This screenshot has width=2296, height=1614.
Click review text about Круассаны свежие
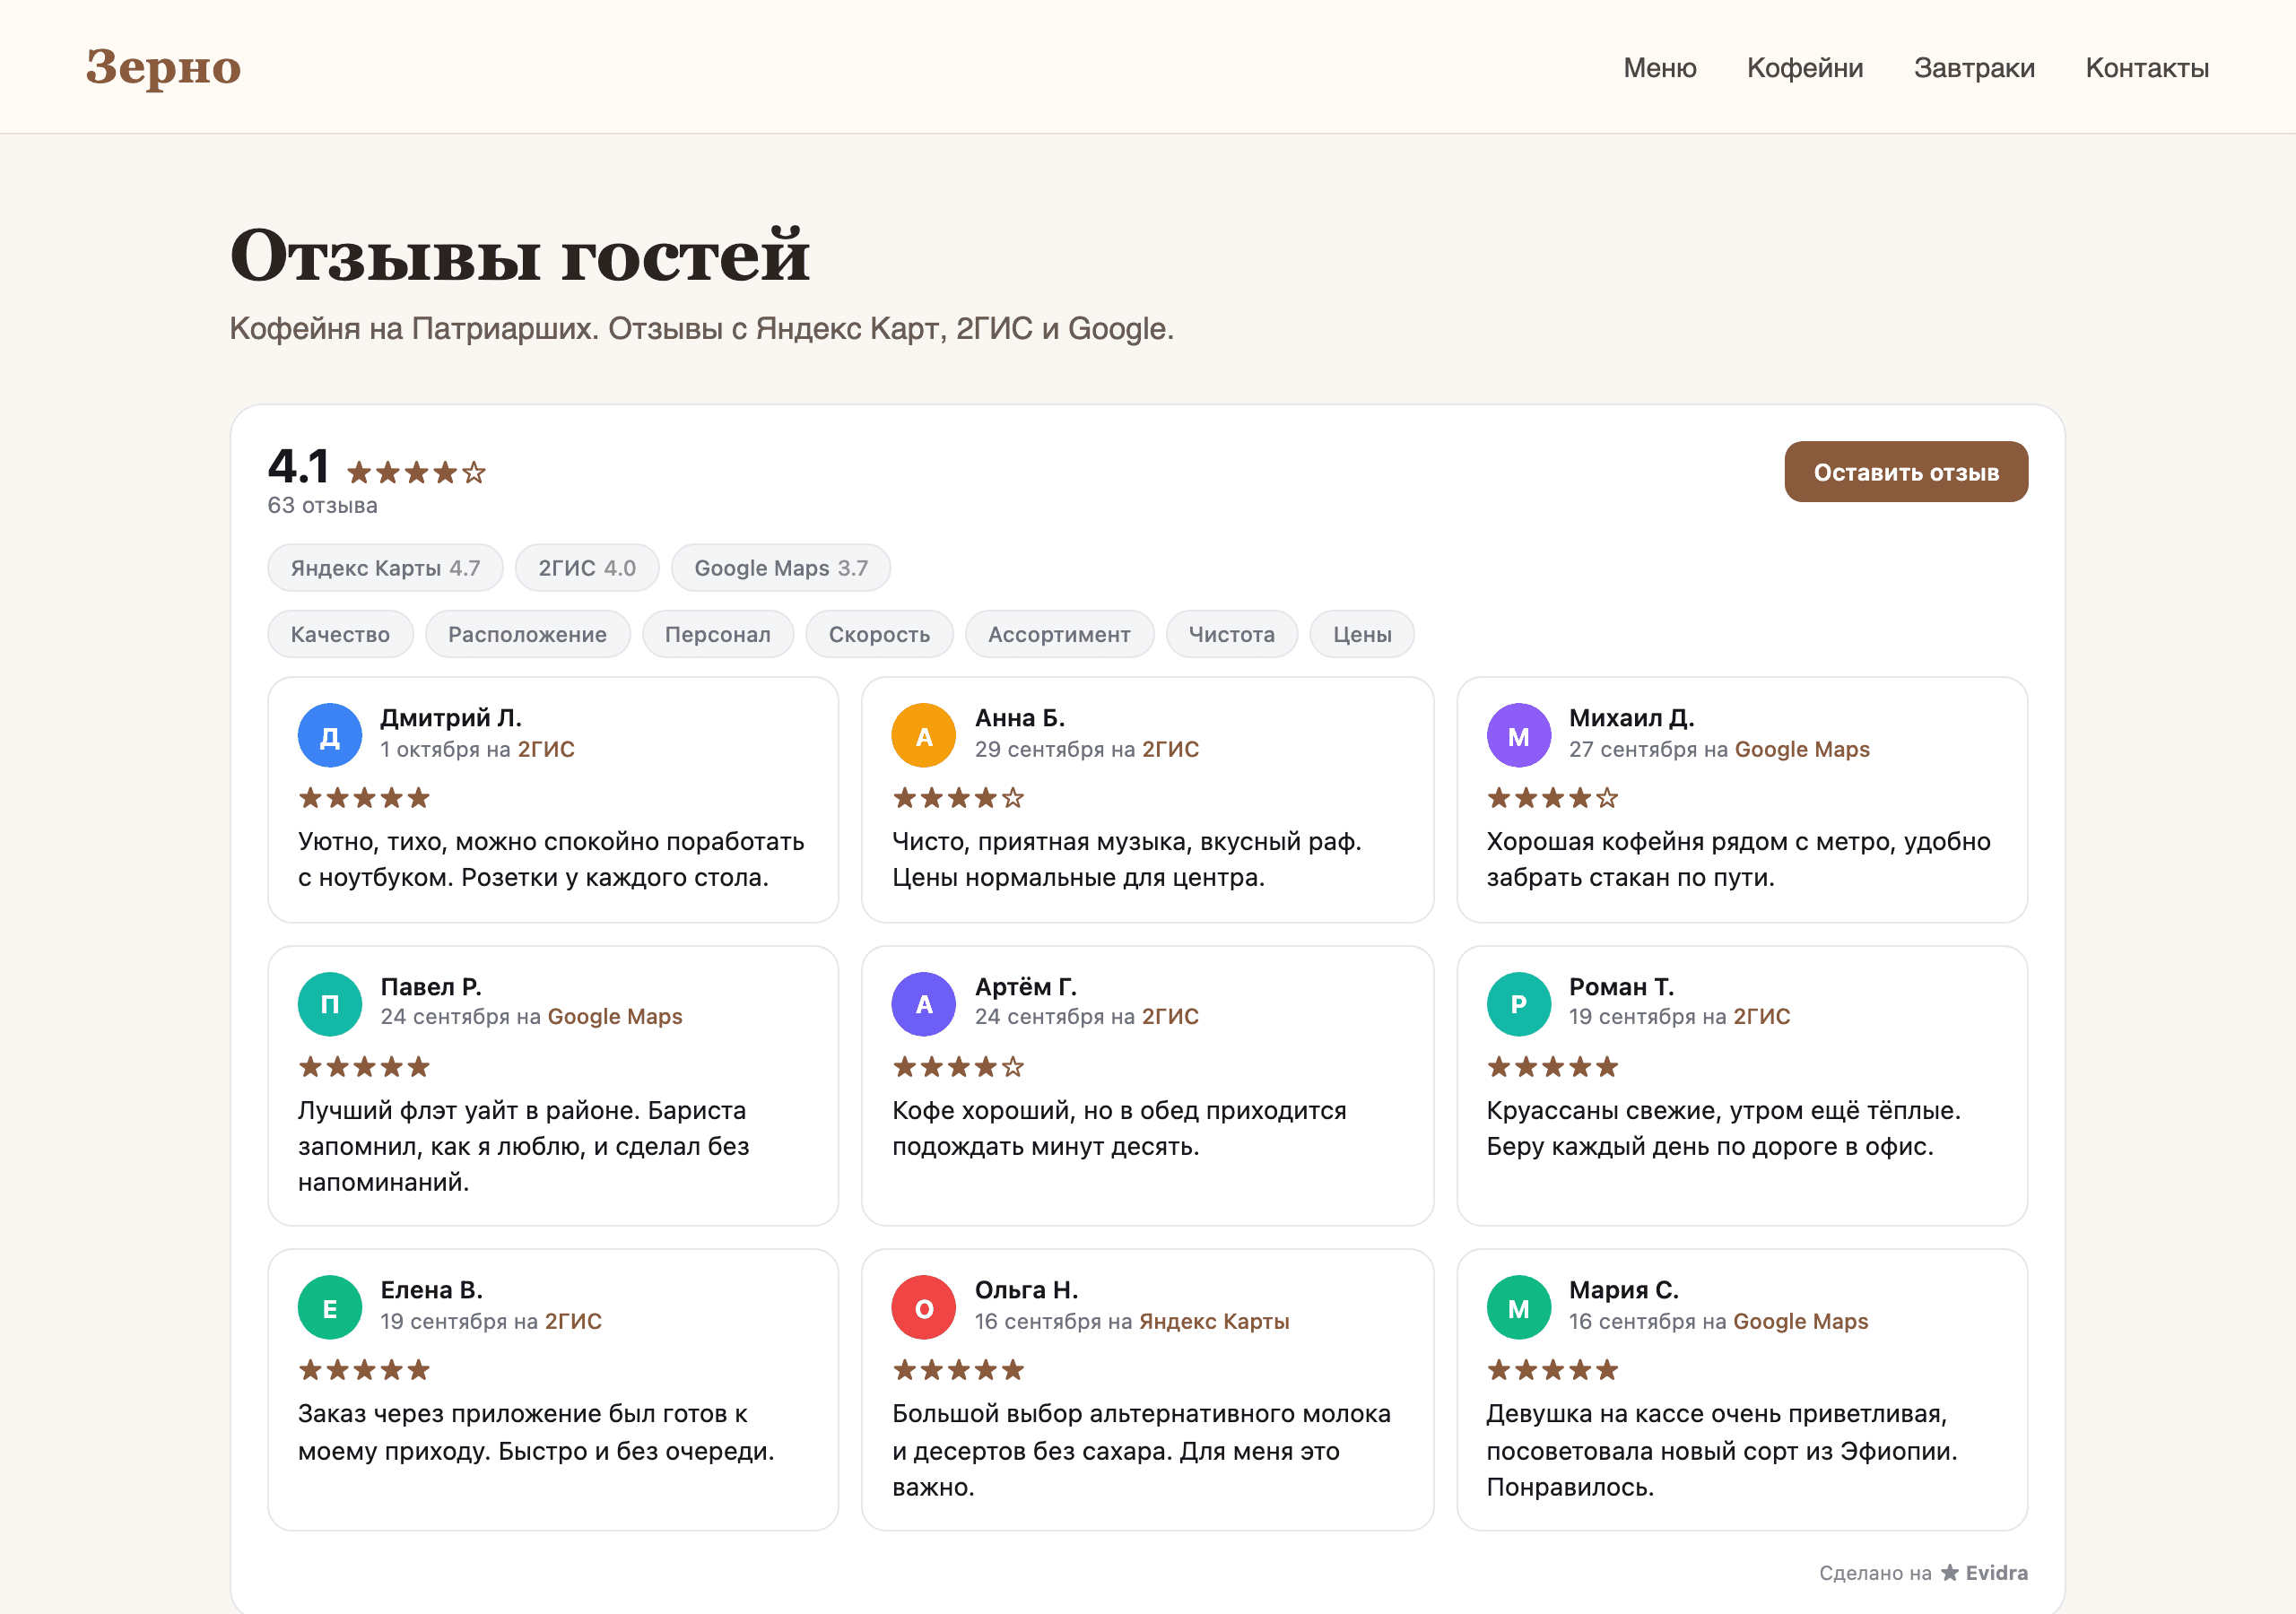point(1723,1129)
